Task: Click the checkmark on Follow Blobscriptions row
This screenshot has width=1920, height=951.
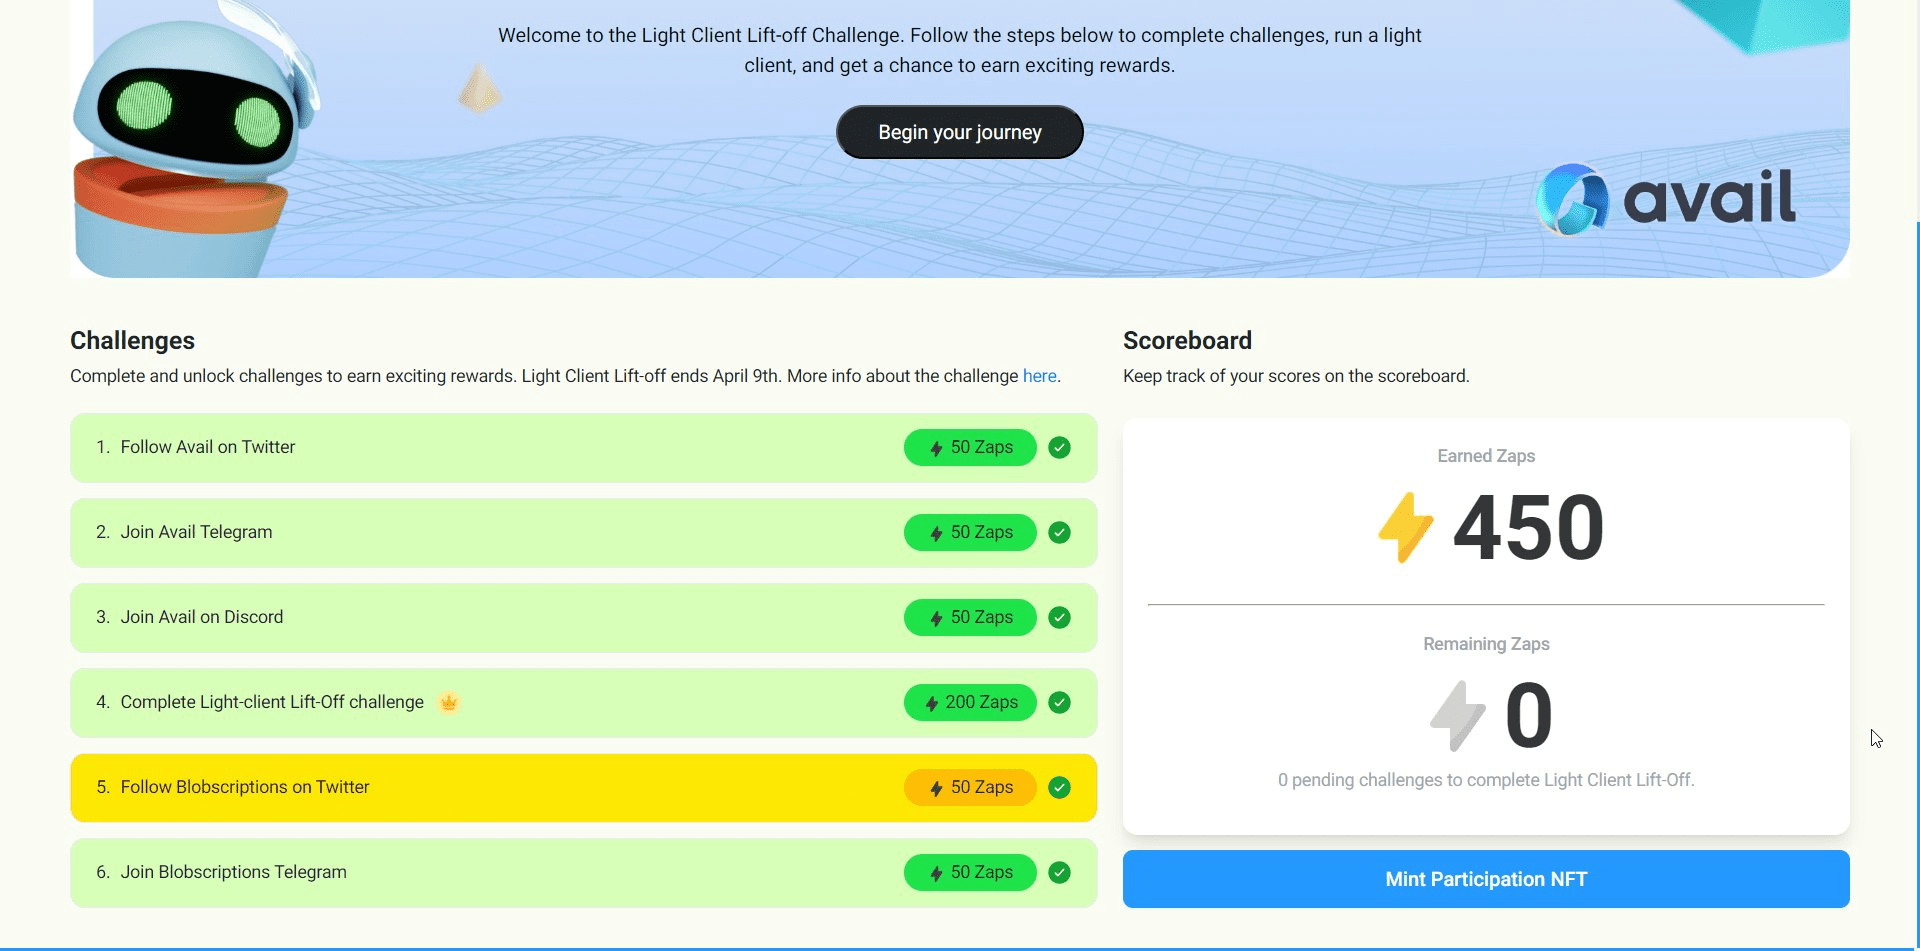Action: point(1059,787)
